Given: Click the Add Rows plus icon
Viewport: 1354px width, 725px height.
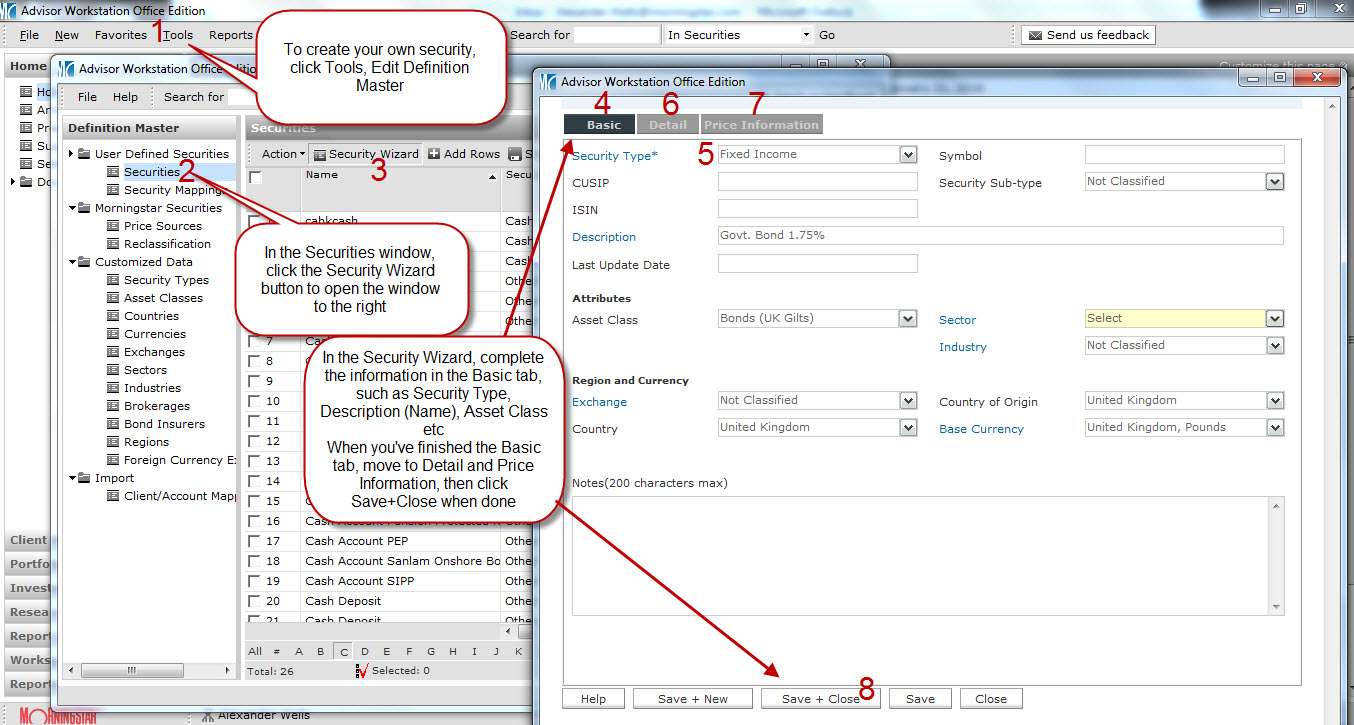Looking at the screenshot, I should 434,154.
